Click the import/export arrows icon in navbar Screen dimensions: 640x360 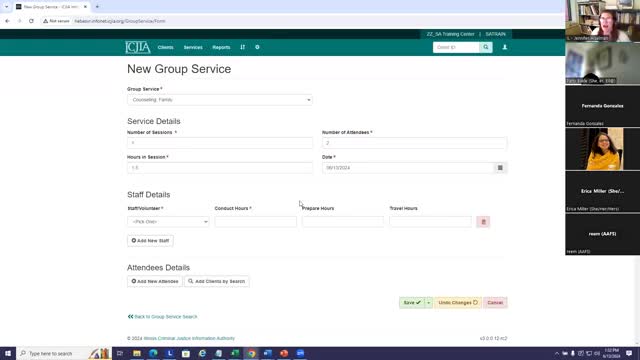tap(242, 47)
